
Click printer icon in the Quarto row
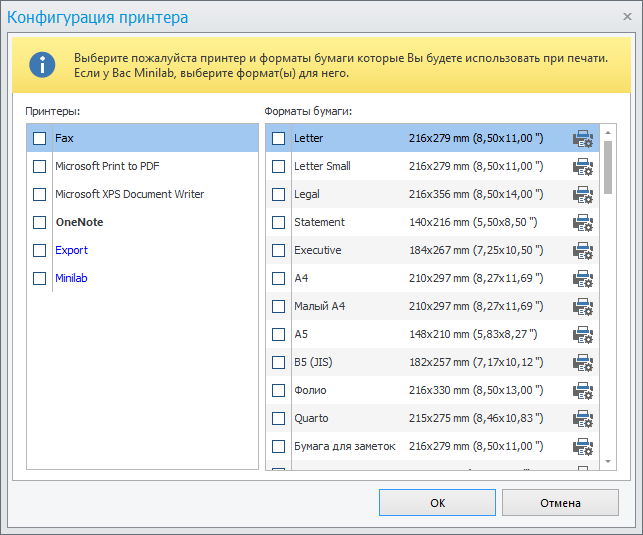pos(582,419)
